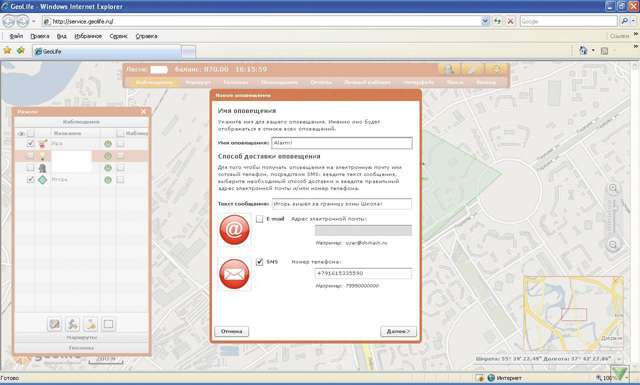Open the address bar URL dropdown
The width and height of the screenshot is (640, 385).
point(485,21)
